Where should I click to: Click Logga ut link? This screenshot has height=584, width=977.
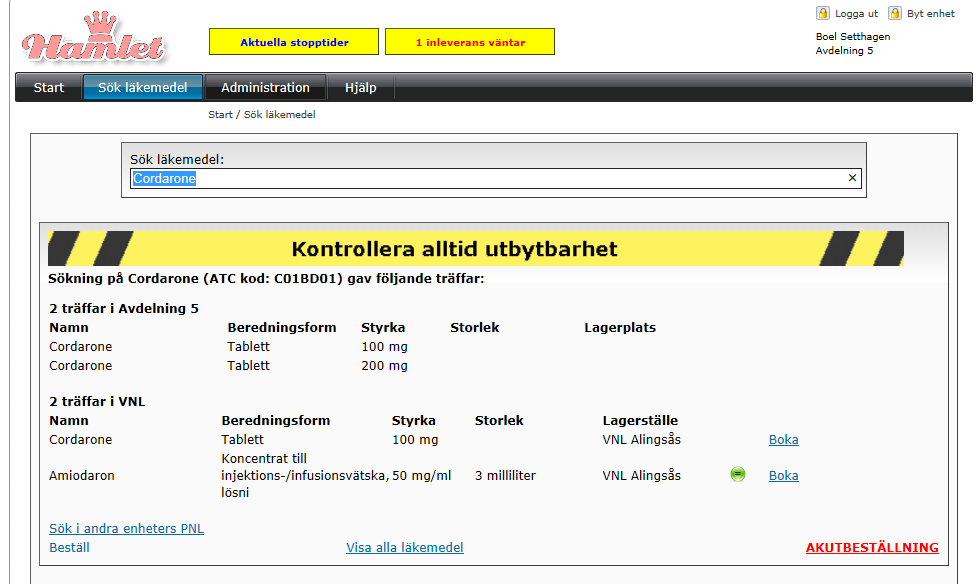[856, 14]
